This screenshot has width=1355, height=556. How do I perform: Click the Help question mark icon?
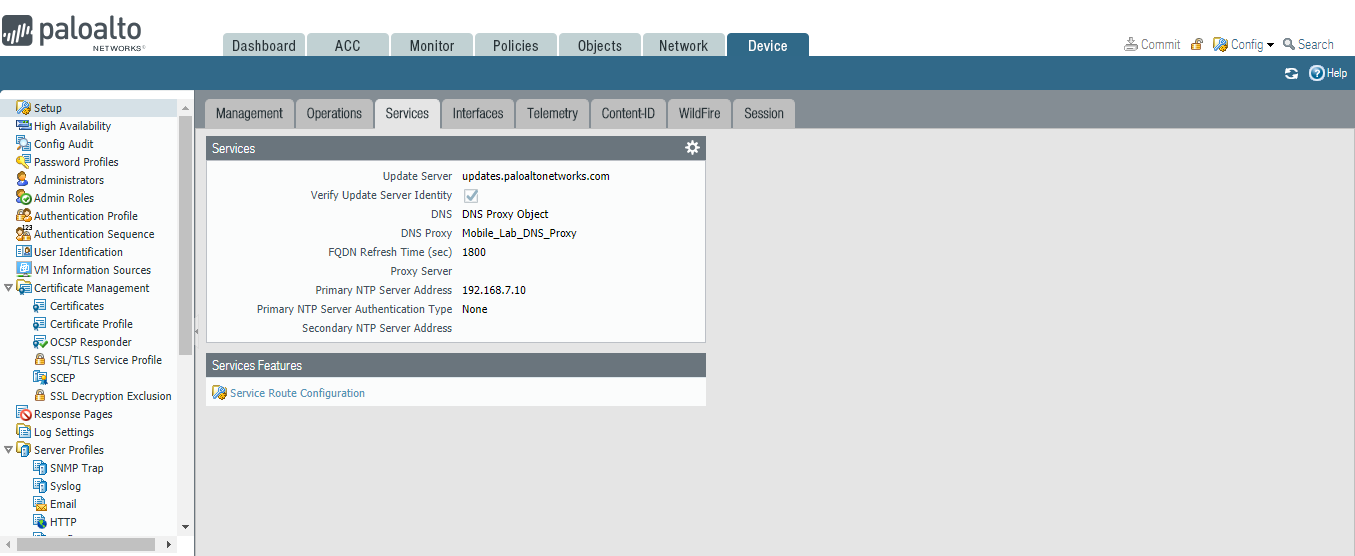(x=1316, y=73)
